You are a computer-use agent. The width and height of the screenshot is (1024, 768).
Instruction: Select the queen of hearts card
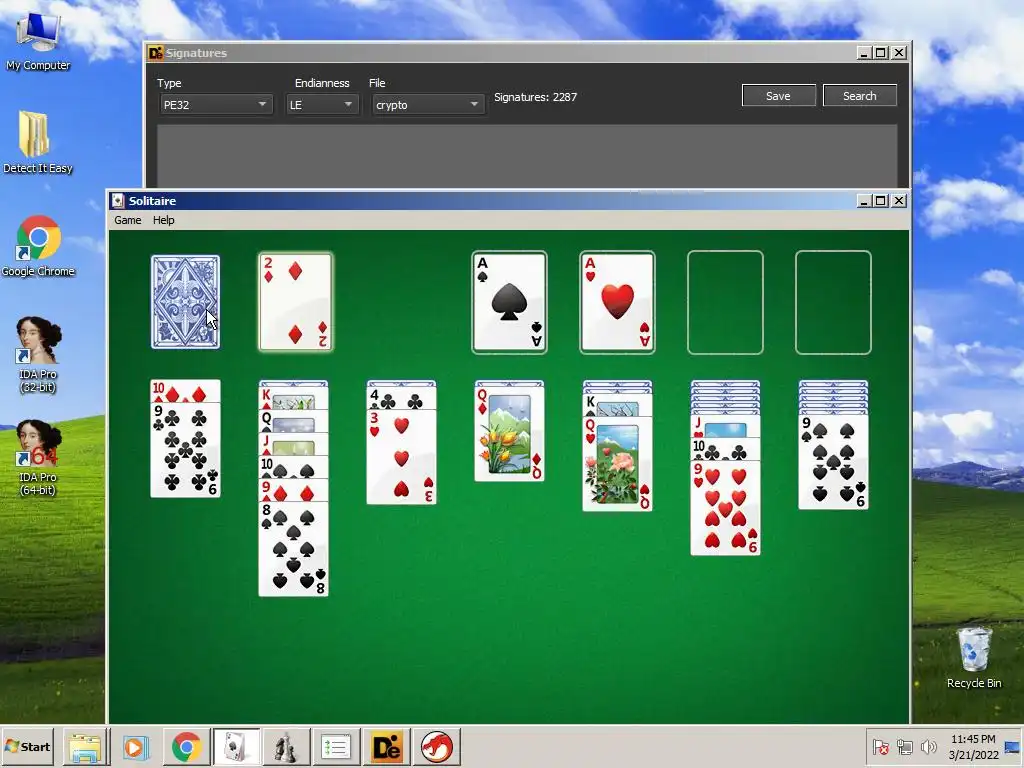(617, 464)
